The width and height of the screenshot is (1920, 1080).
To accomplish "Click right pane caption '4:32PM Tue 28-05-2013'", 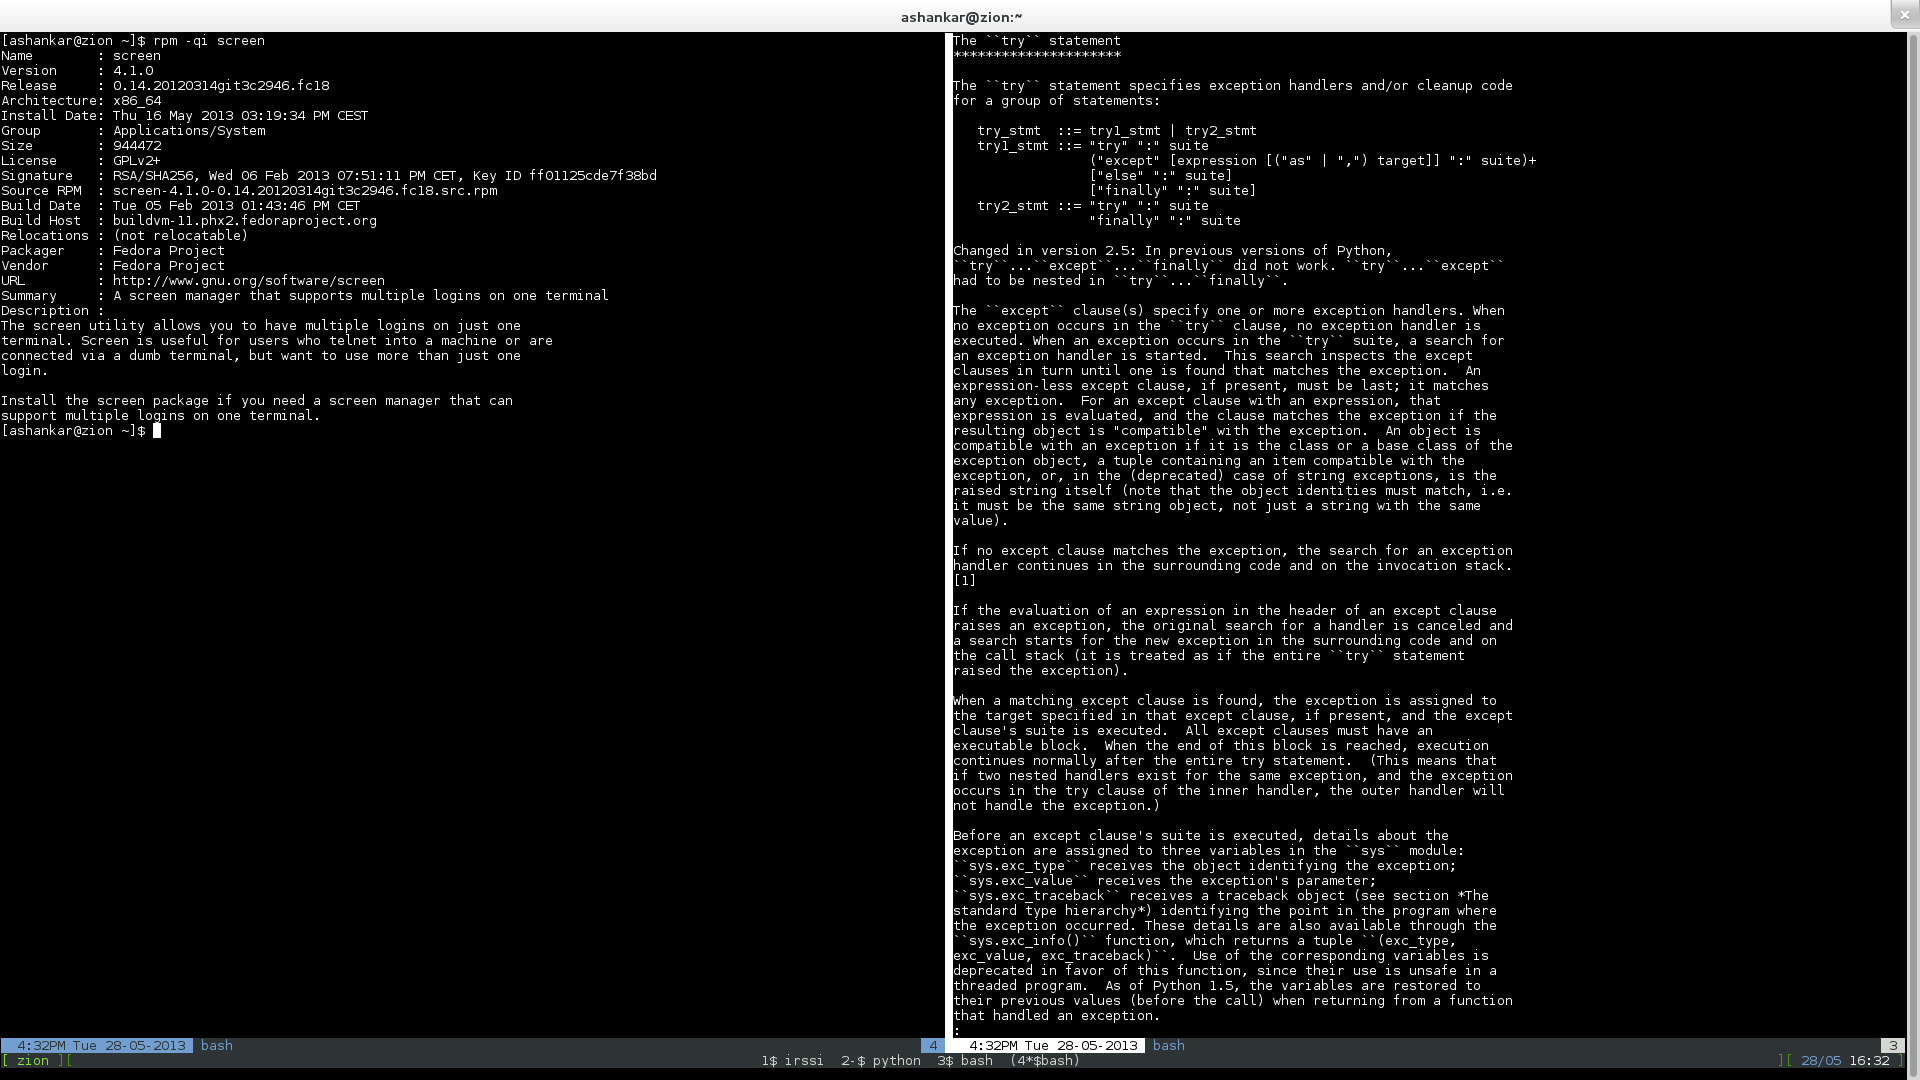I will (1053, 1046).
